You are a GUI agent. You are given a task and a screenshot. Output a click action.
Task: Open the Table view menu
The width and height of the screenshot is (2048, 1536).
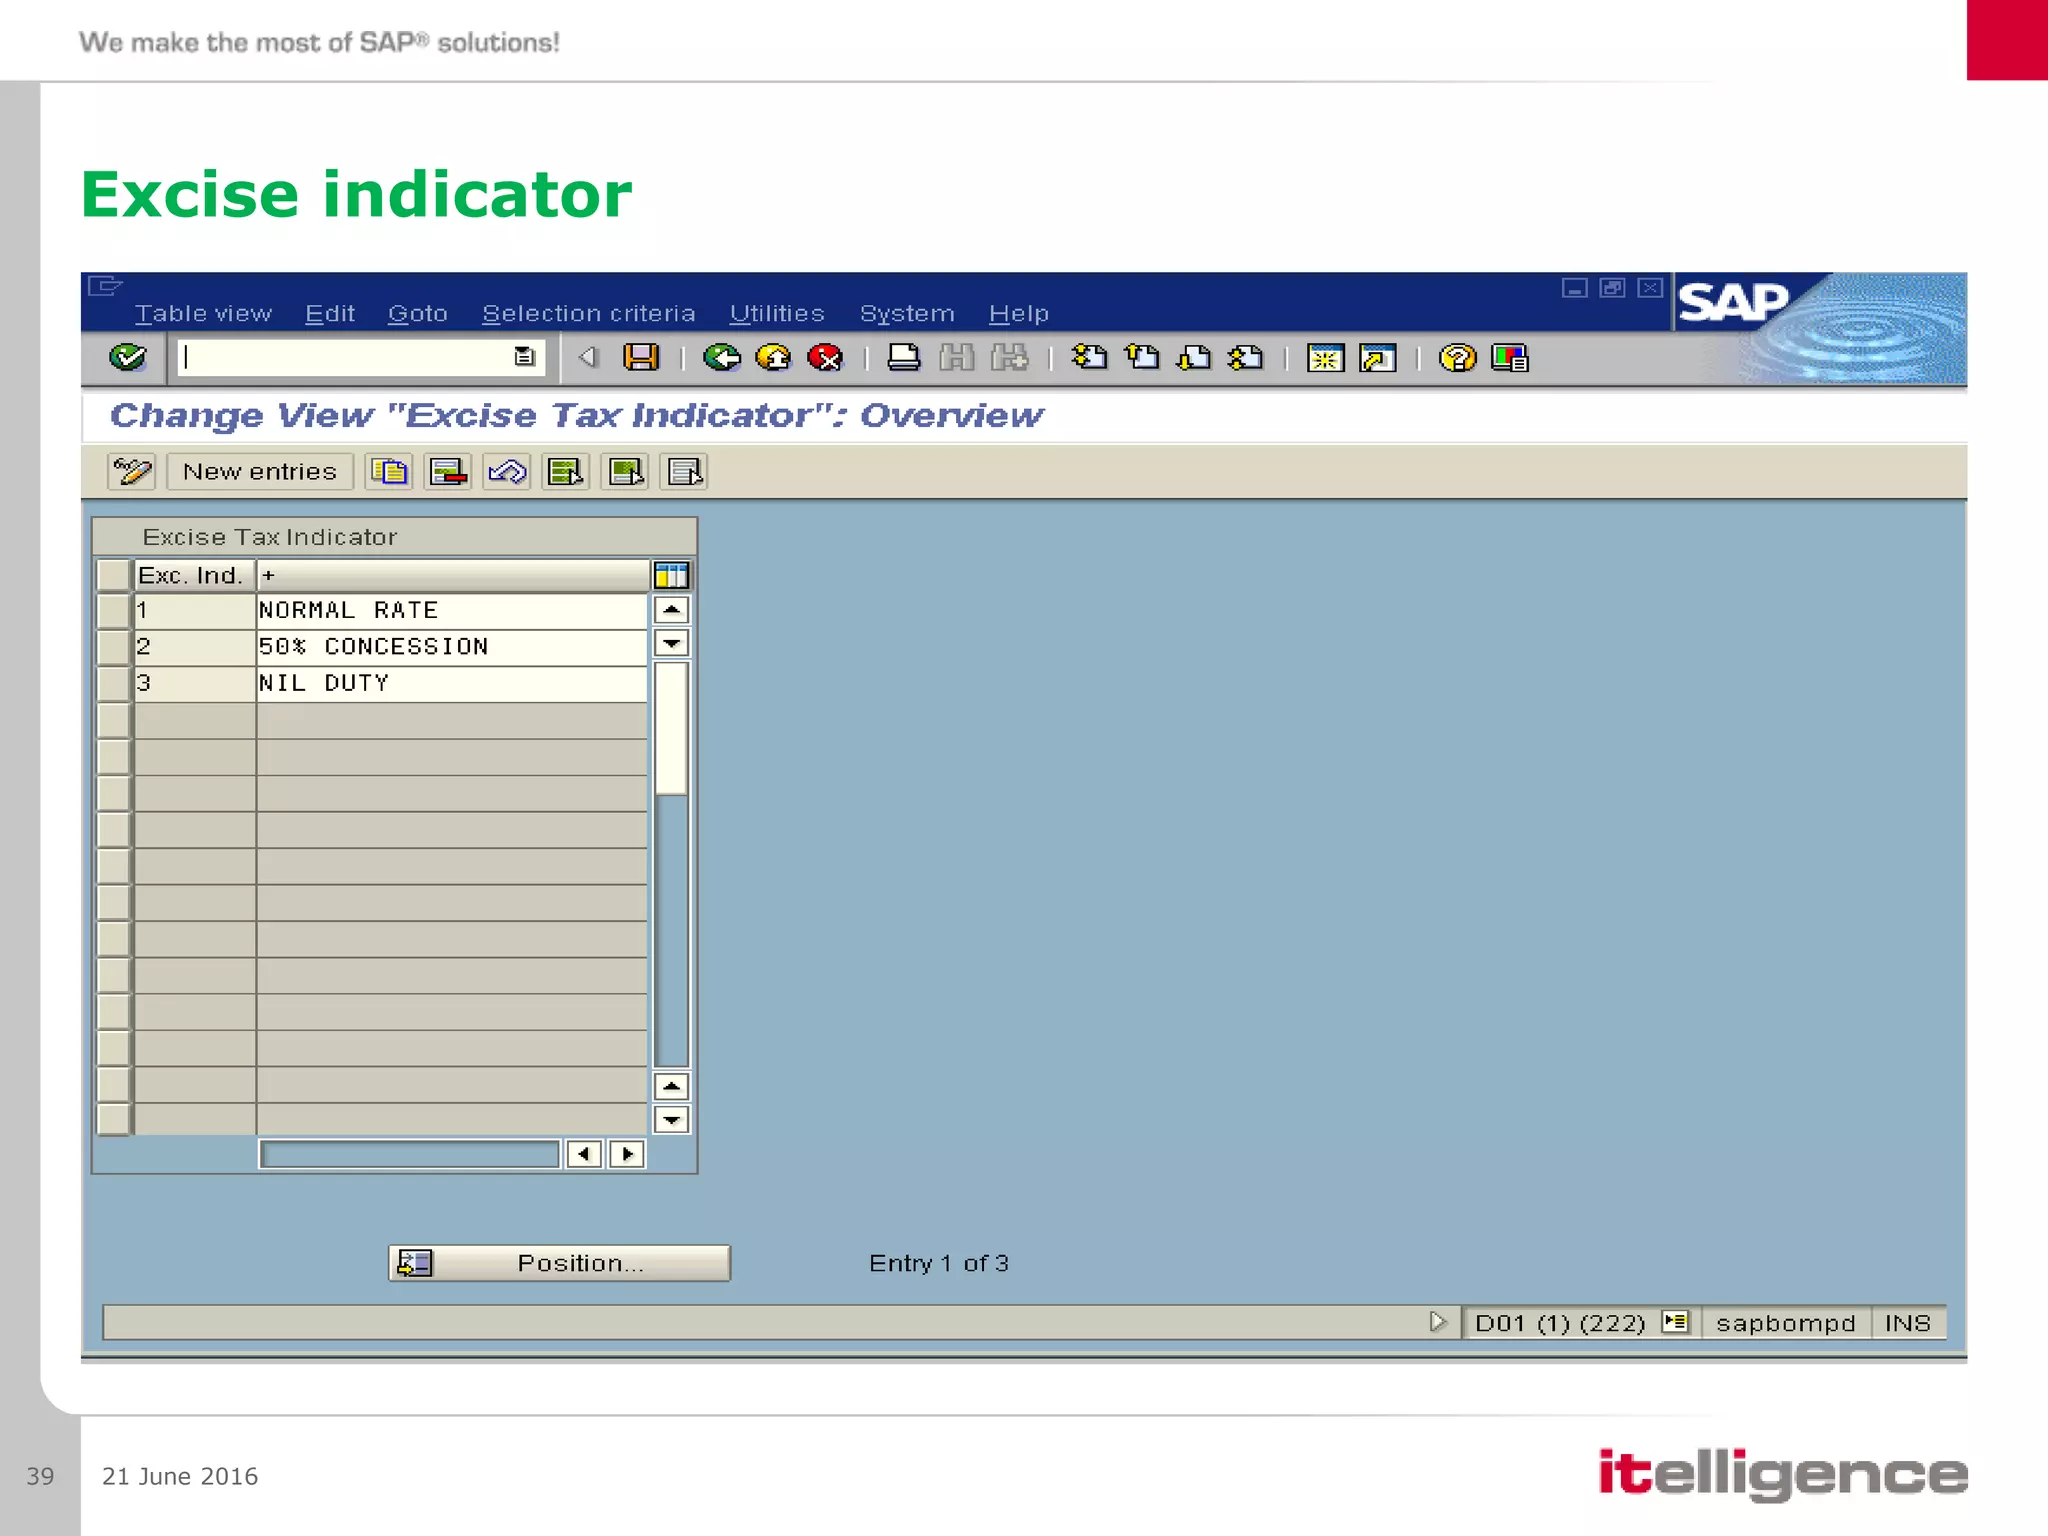203,314
